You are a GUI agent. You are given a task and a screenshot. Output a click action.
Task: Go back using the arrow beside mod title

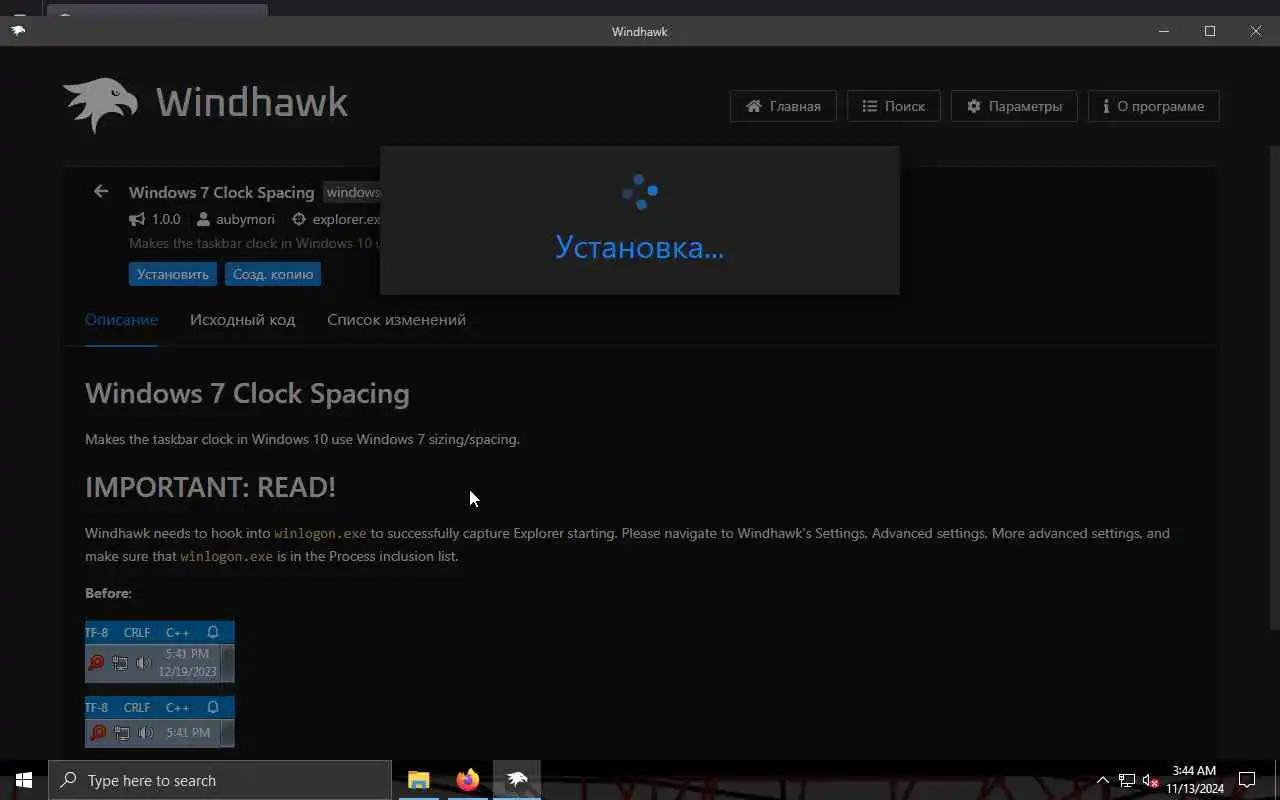(100, 191)
